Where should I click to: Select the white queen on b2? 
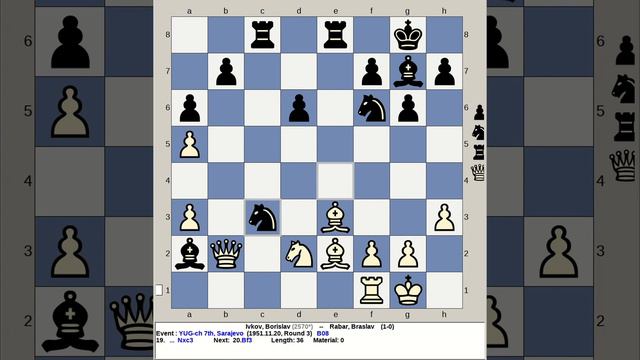(226, 254)
